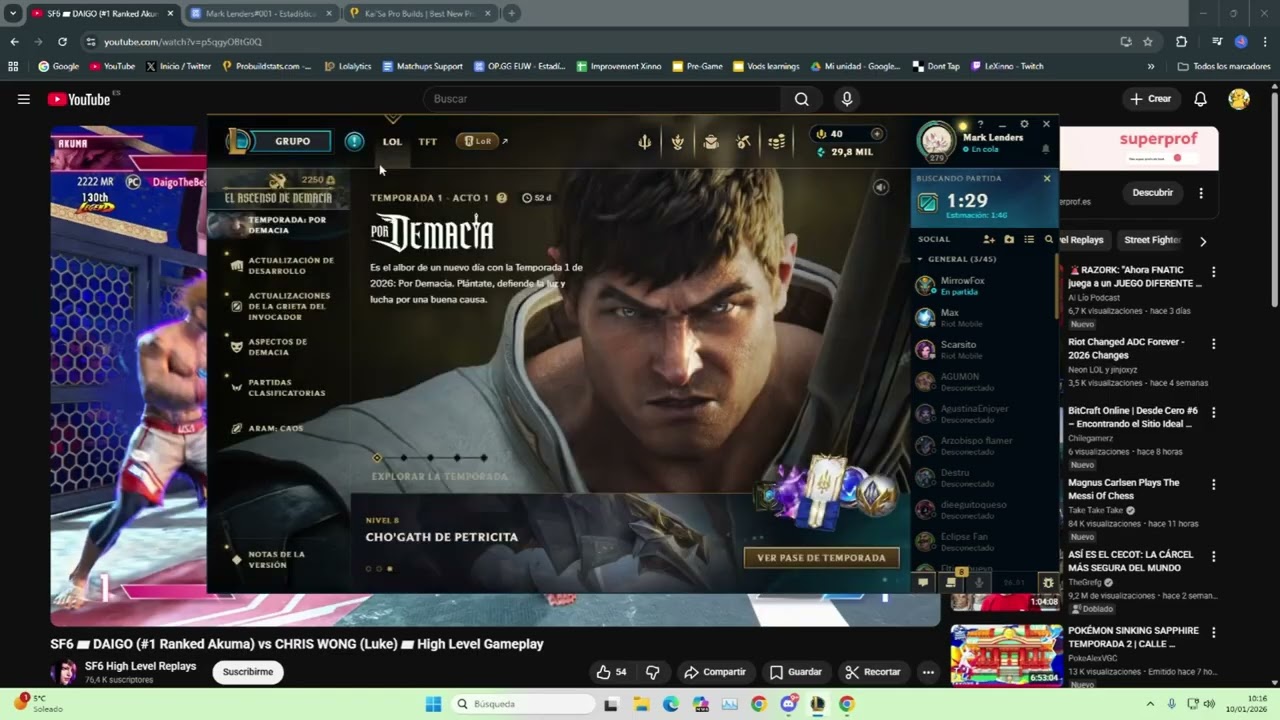
Task: Bookmark this page with the Chrome star
Action: click(1148, 42)
